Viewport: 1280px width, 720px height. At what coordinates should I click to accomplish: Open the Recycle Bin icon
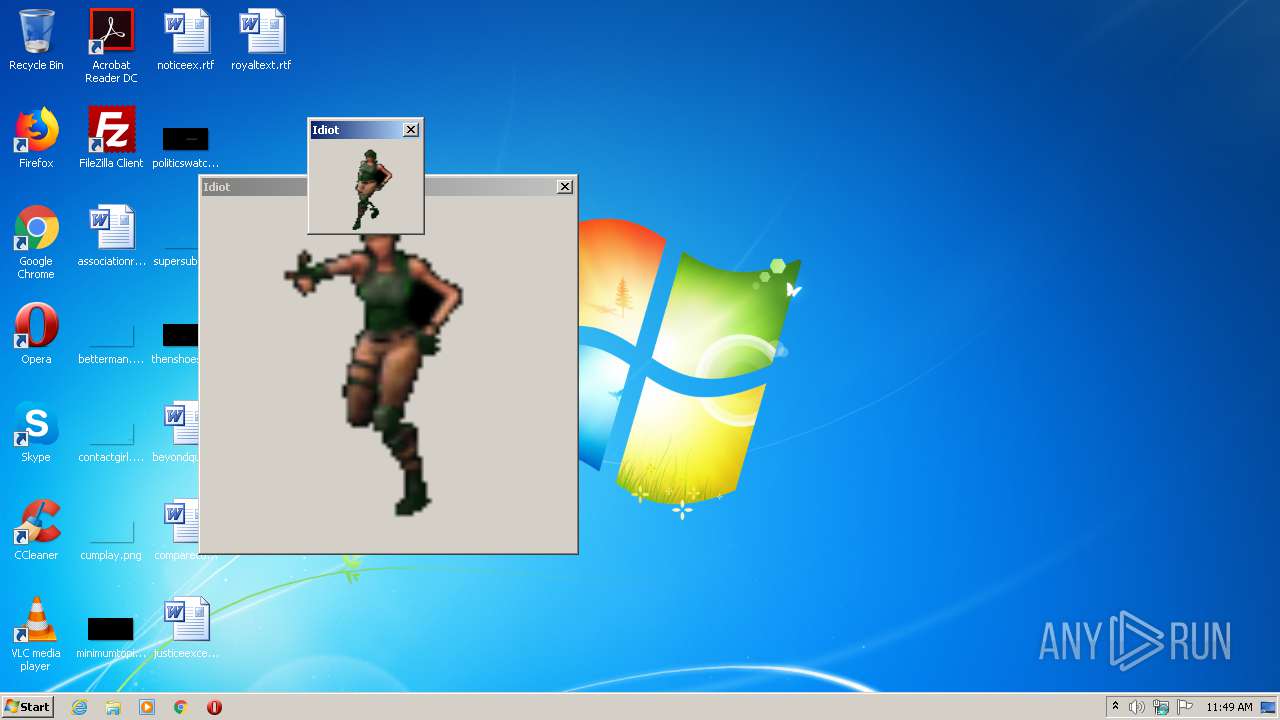point(36,40)
